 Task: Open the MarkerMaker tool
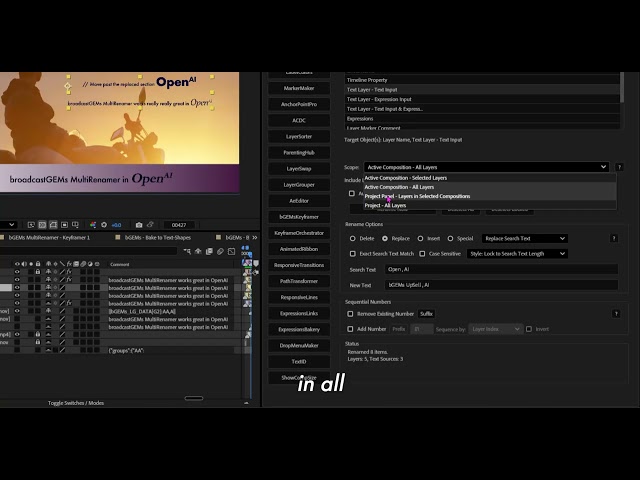[299, 88]
